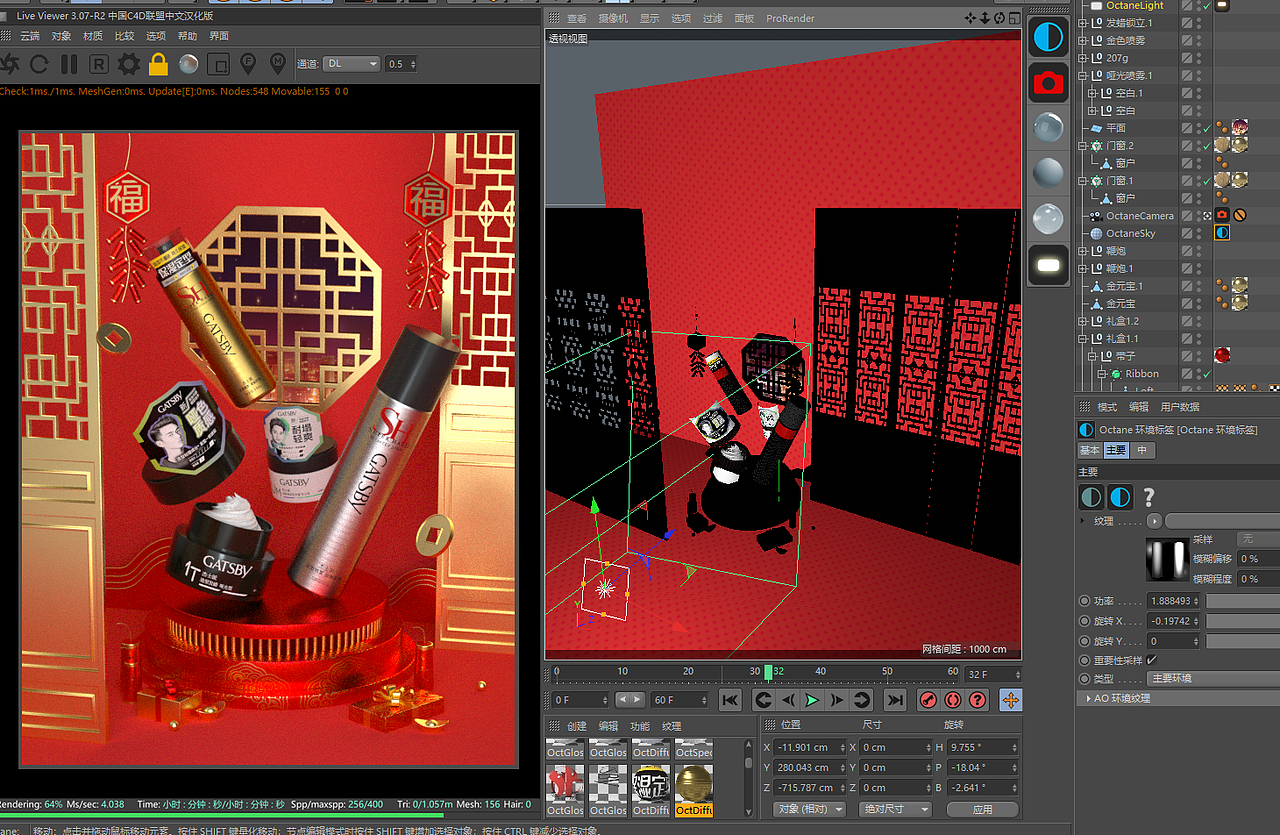Screen dimensions: 1280x835
Task: Open the Live Viewer settings gear icon
Action: tap(128, 63)
